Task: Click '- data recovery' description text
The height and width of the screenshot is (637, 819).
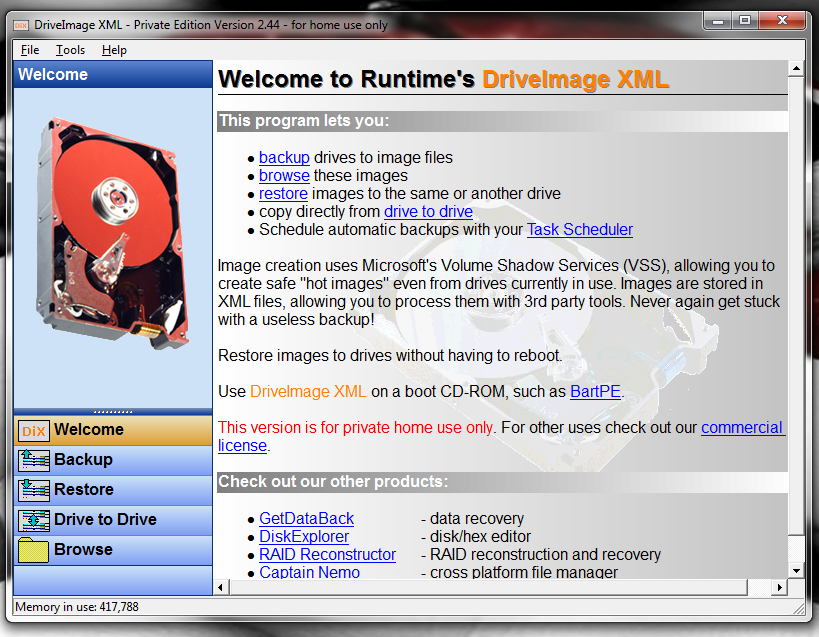Action: tap(473, 518)
